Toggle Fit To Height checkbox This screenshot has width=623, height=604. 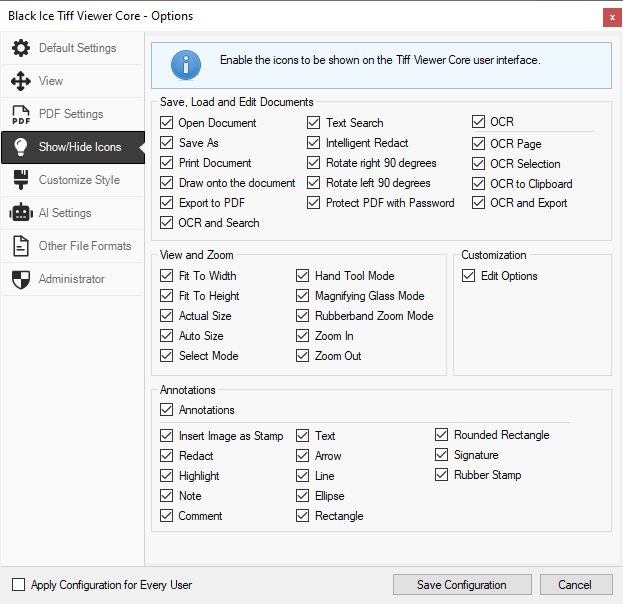click(166, 295)
